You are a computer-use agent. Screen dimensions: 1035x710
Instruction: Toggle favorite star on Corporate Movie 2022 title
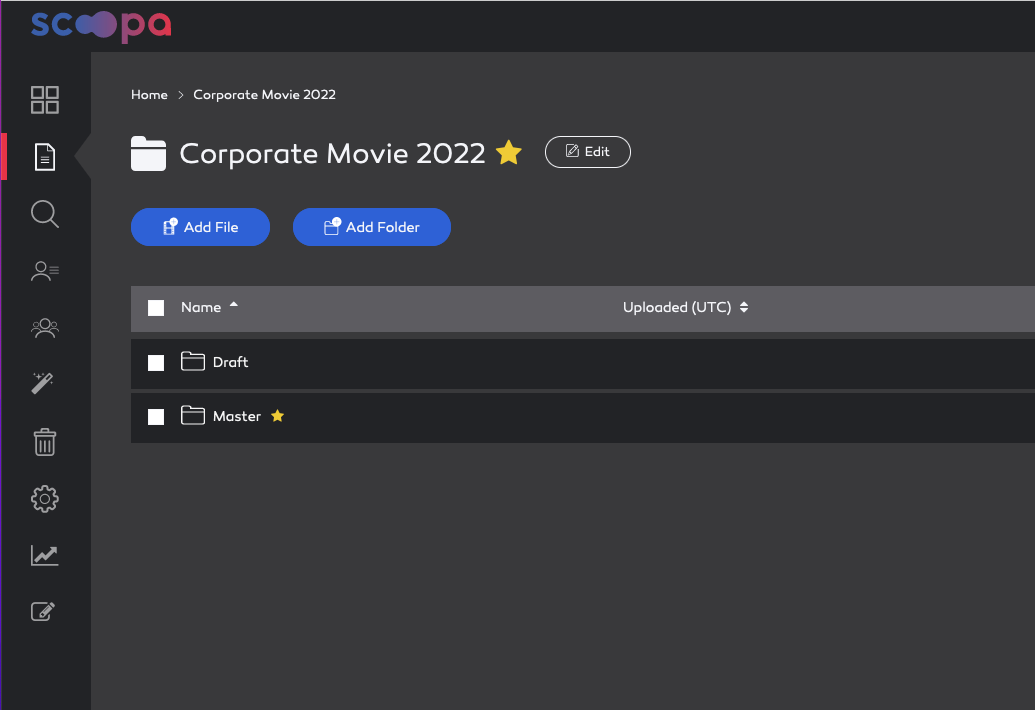tap(509, 152)
